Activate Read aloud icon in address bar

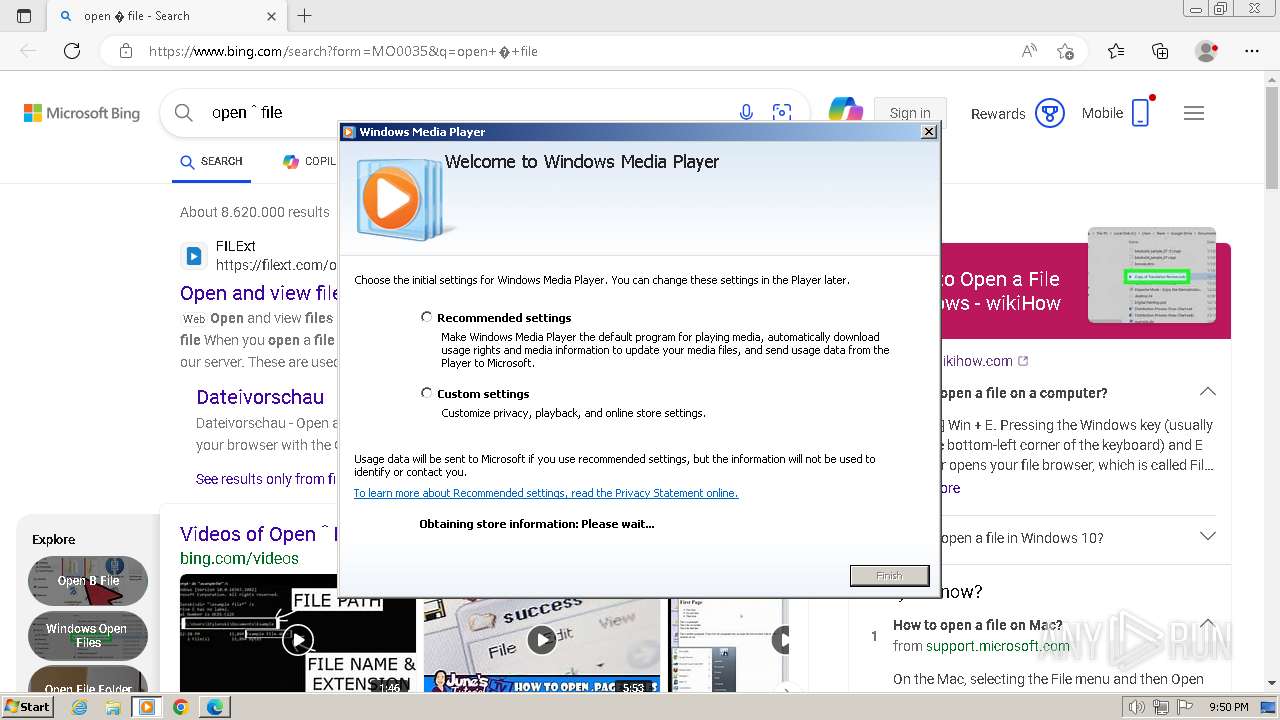[1029, 51]
